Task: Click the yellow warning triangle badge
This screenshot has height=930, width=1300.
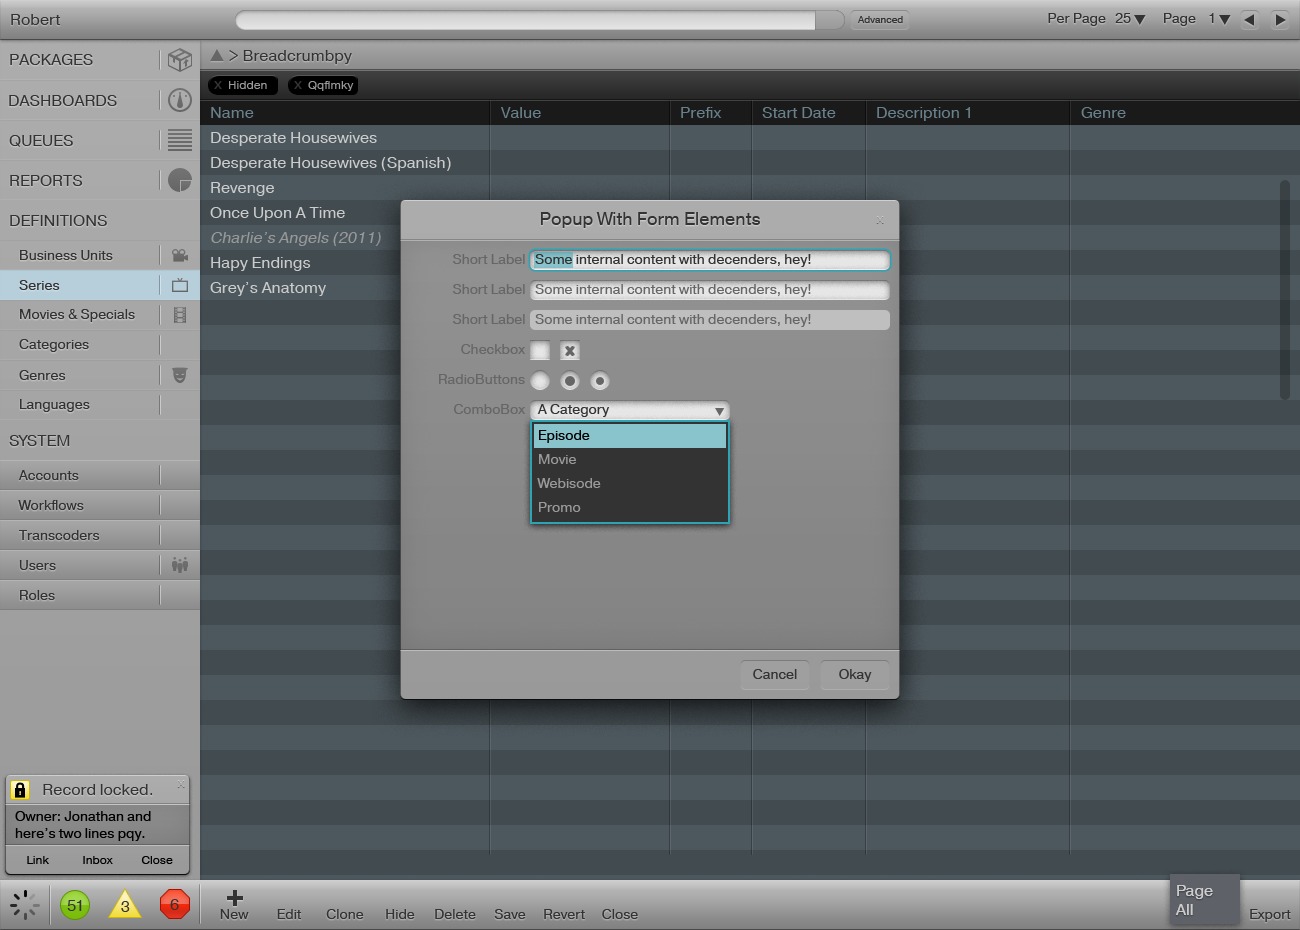Action: click(125, 906)
